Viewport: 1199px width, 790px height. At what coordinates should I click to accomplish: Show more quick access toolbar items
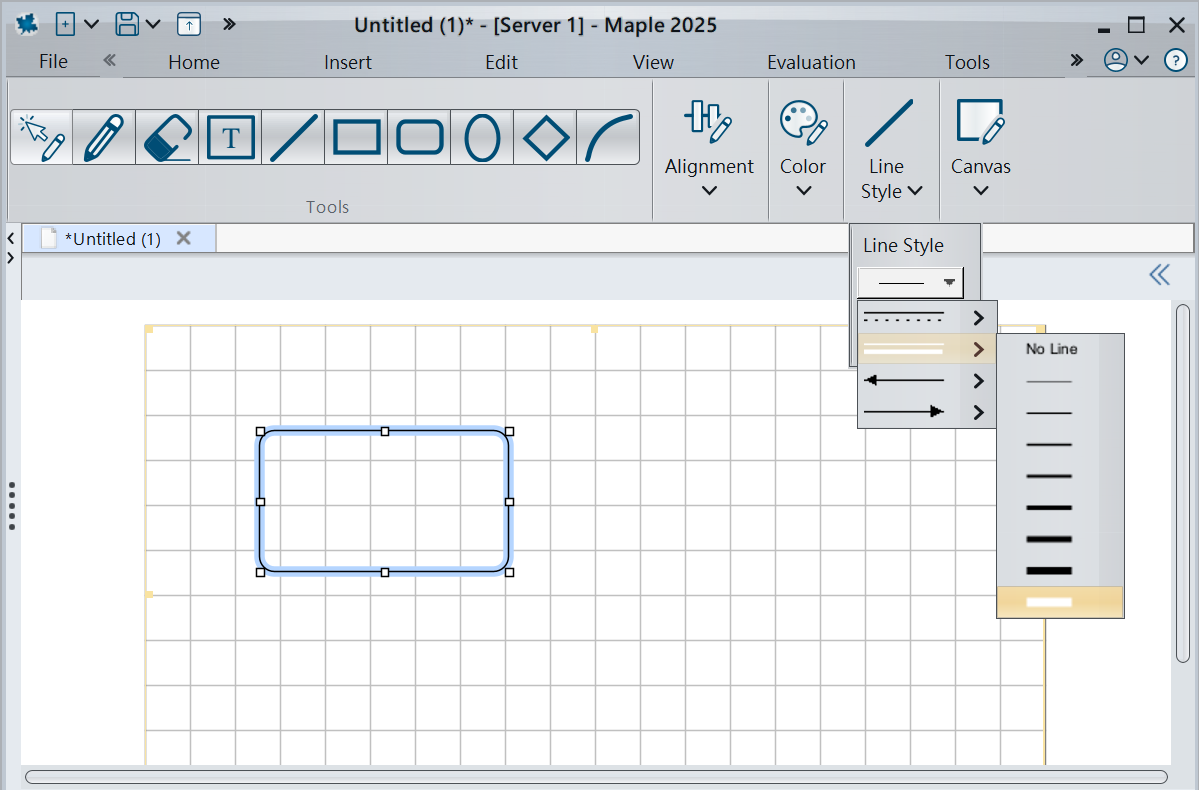pyautogui.click(x=229, y=24)
